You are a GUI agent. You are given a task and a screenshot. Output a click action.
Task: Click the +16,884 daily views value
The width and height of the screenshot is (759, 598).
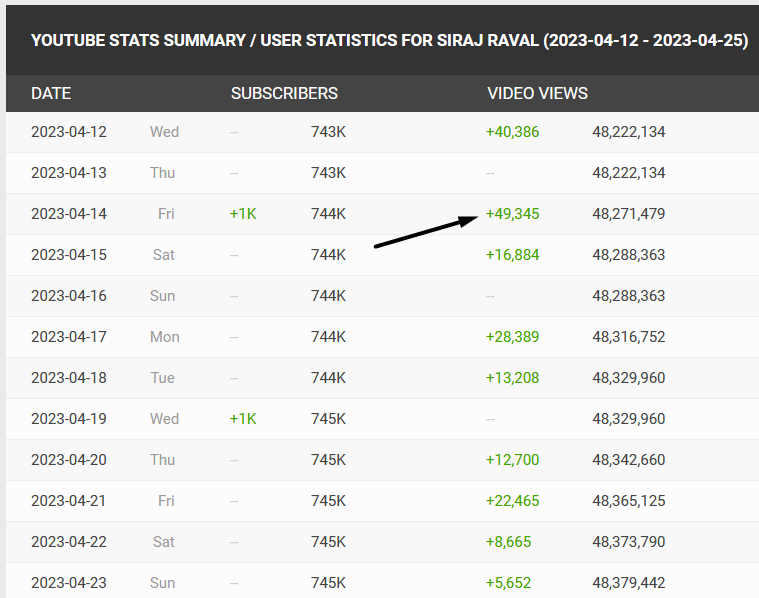coord(512,255)
